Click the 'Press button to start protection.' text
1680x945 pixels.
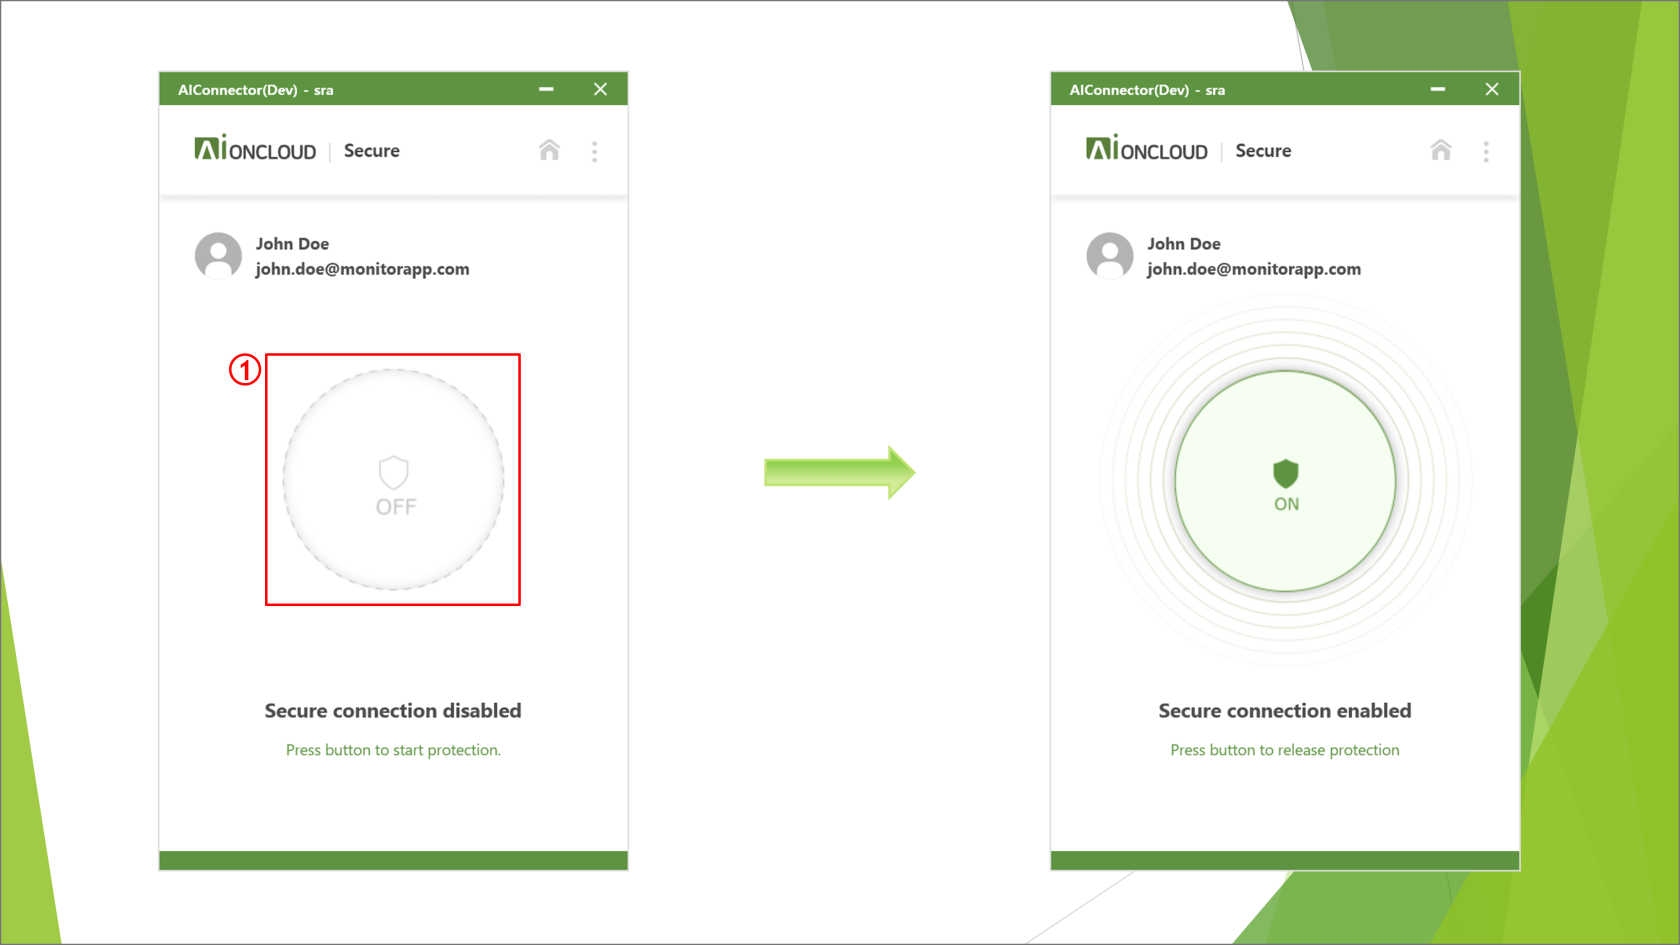click(x=393, y=750)
